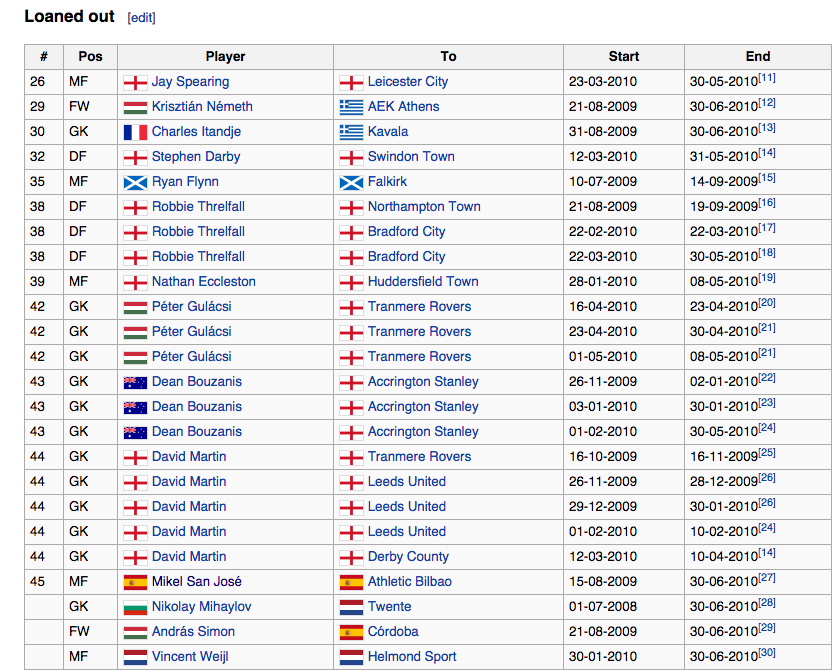Viewport: 833px width, 670px height.
Task: Visit the Falkirk club link
Action: click(x=387, y=182)
